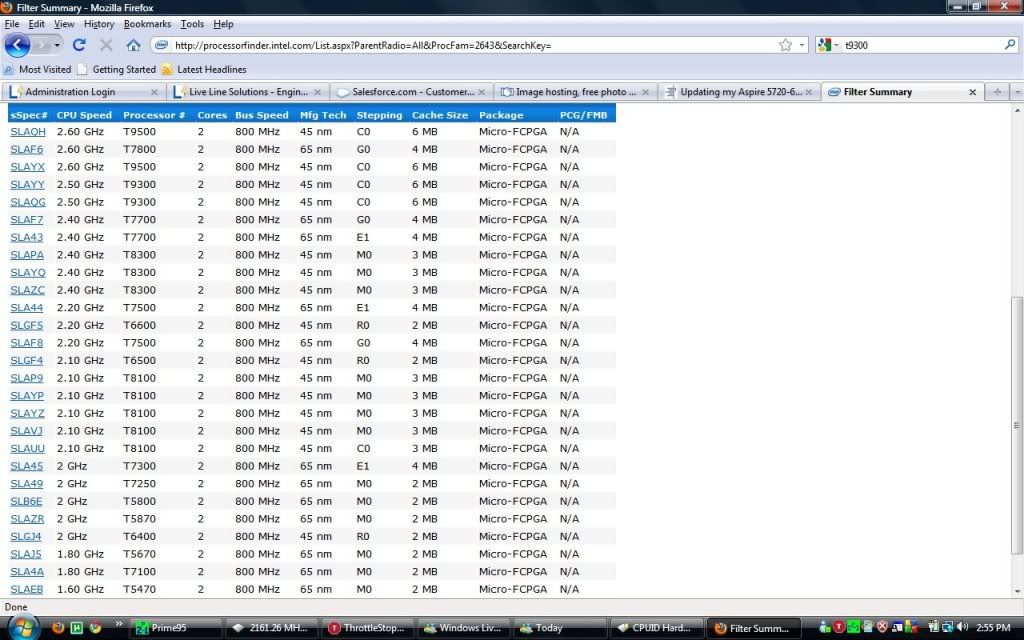This screenshot has height=640, width=1024.
Task: Click the Processor # column header
Action: (x=154, y=115)
